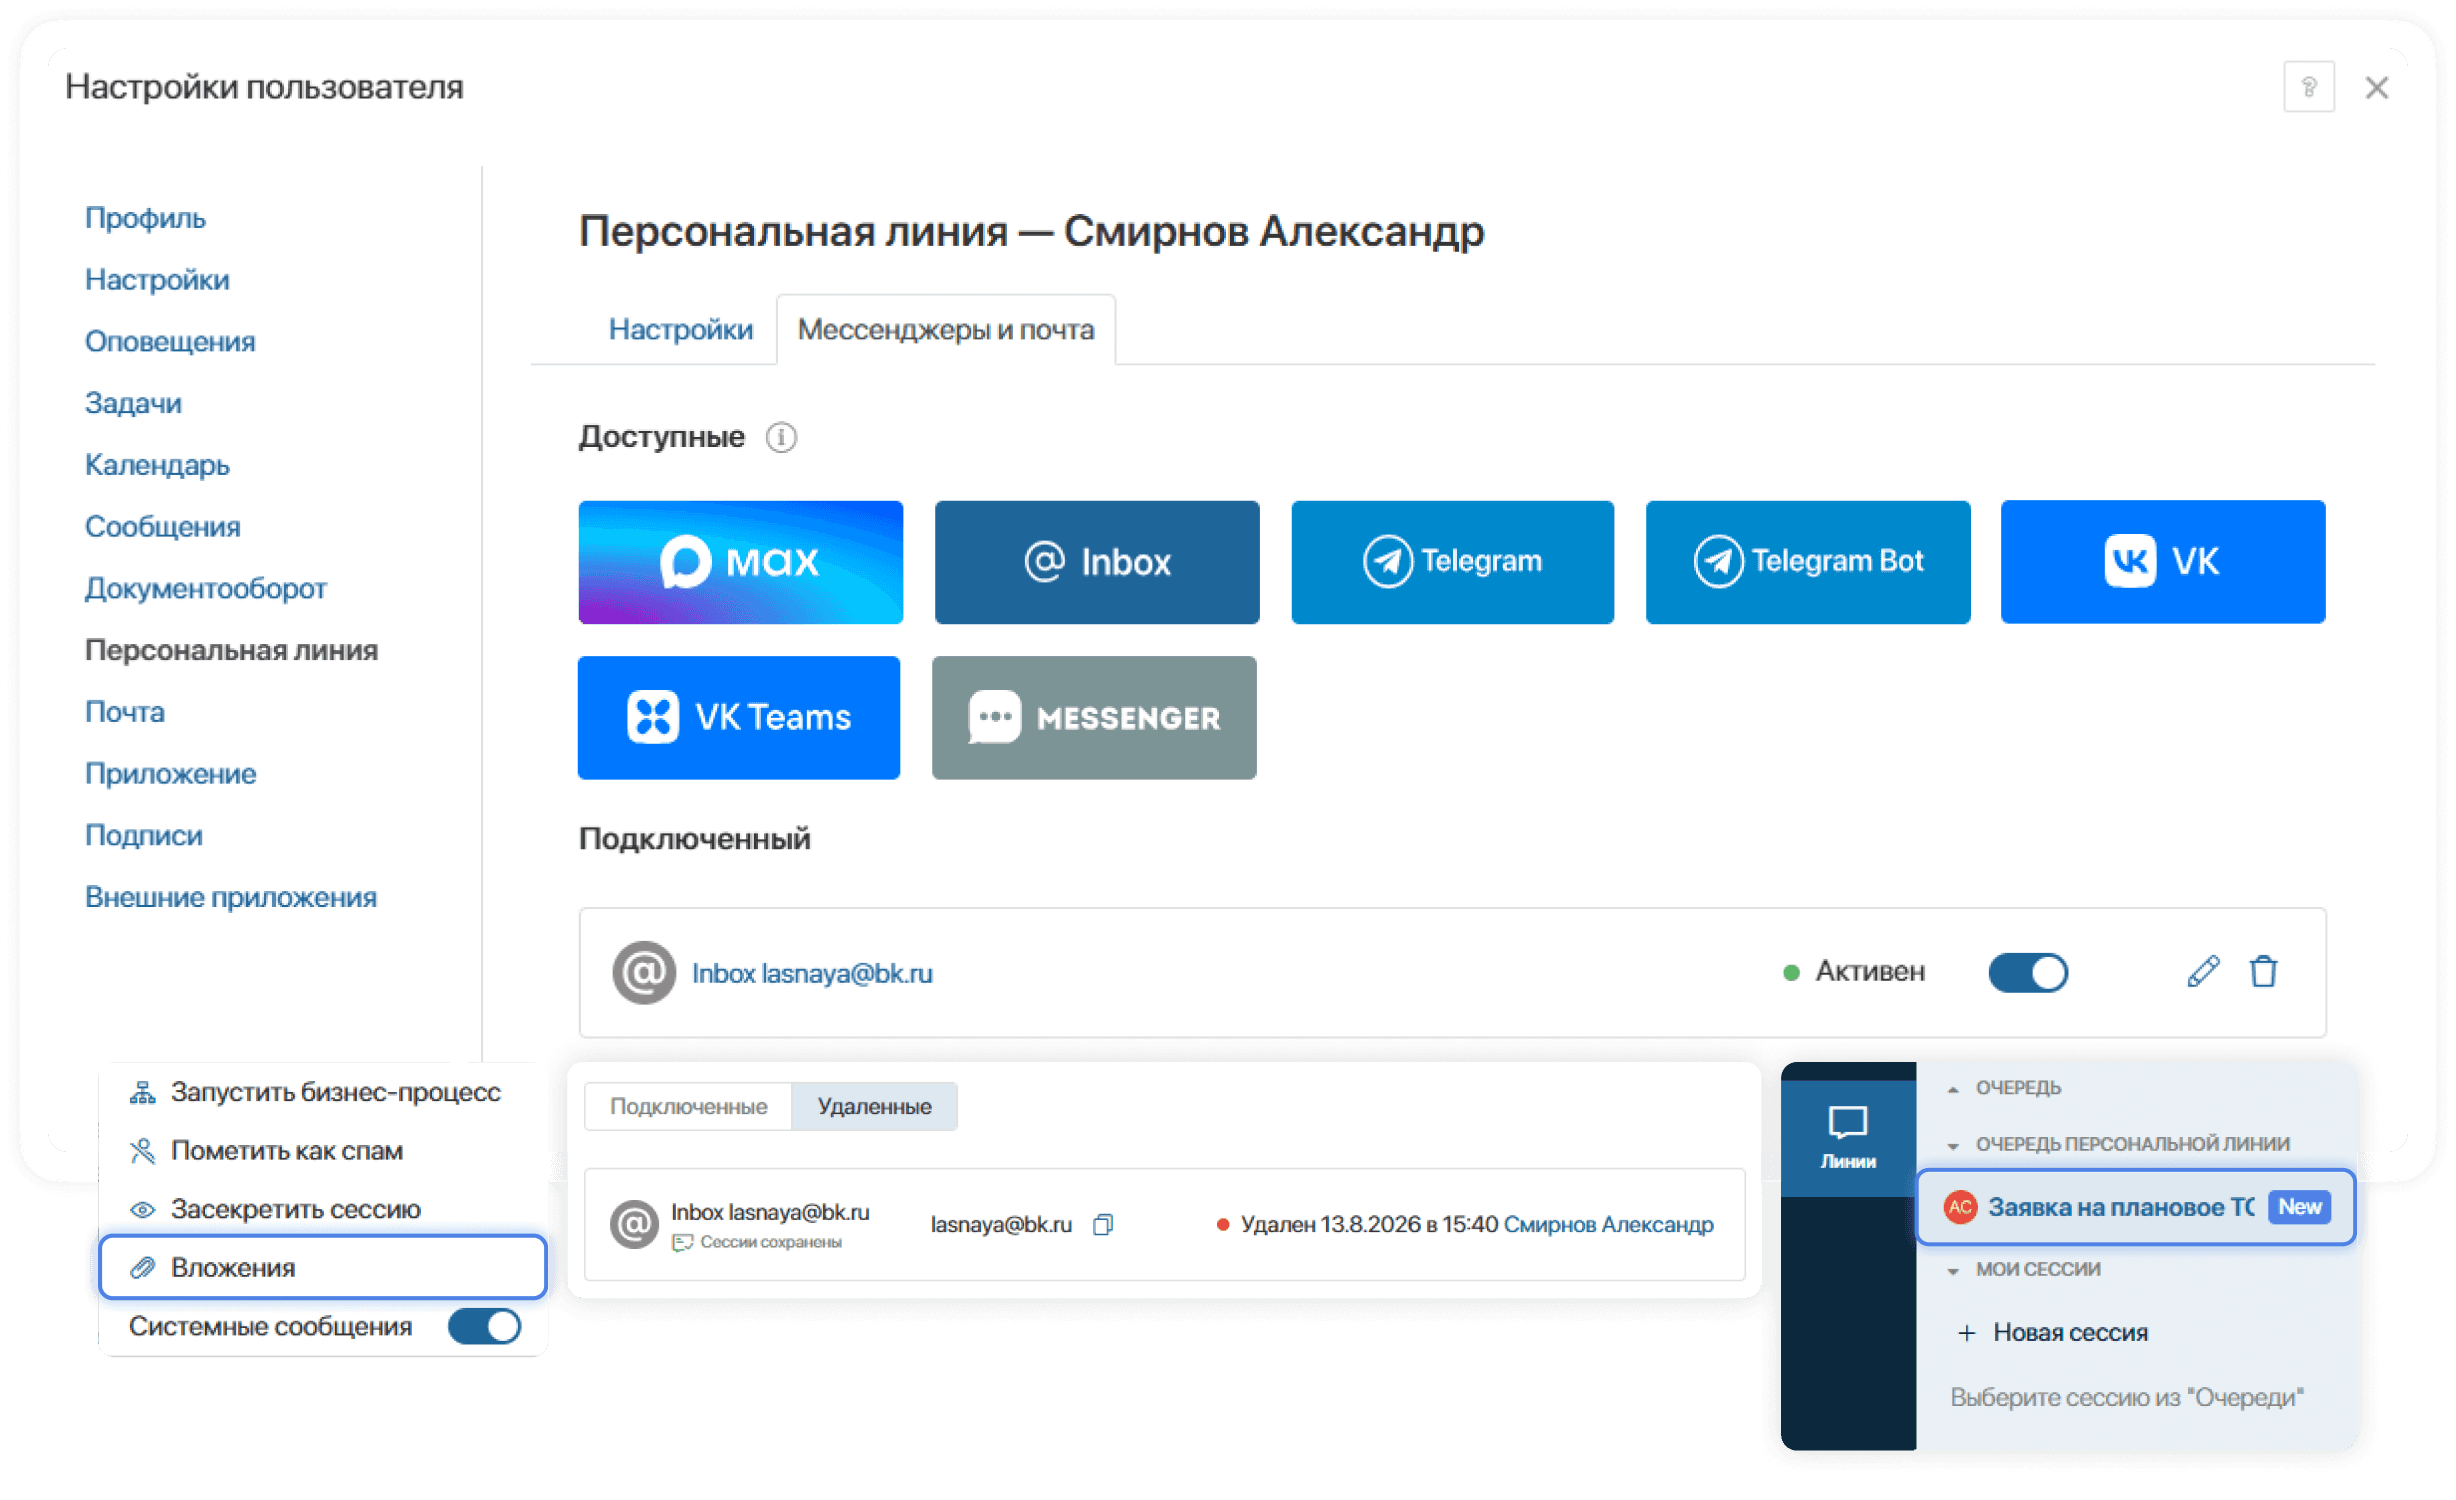The width and height of the screenshot is (2456, 1500).
Task: Connect the Max messenger
Action: click(740, 562)
